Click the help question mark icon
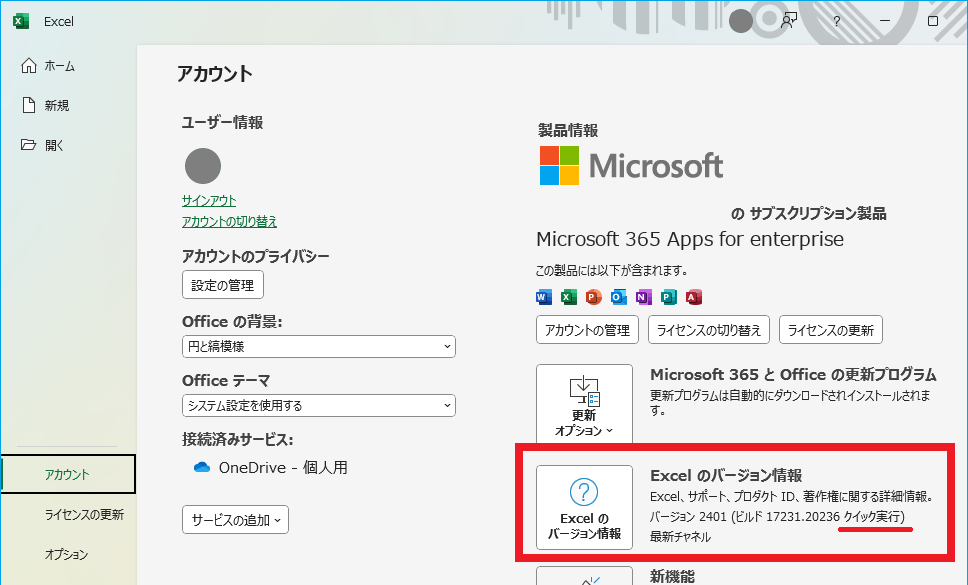This screenshot has width=968, height=585. (836, 21)
